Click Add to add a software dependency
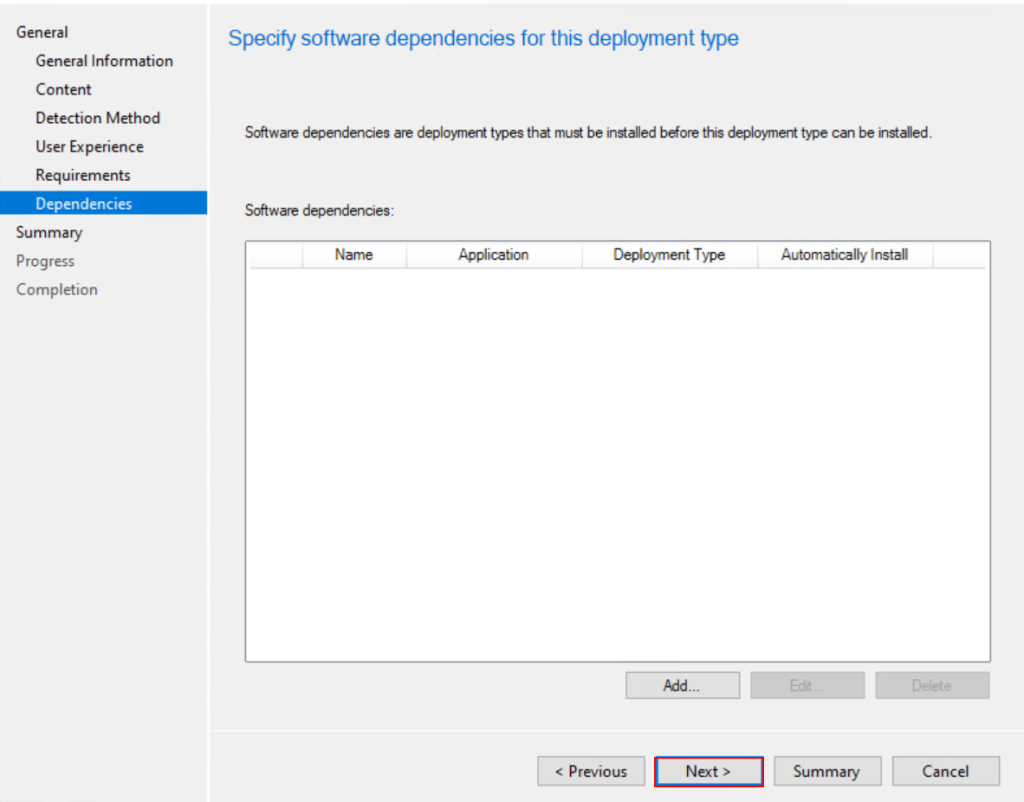The height and width of the screenshot is (802, 1024). click(x=682, y=686)
